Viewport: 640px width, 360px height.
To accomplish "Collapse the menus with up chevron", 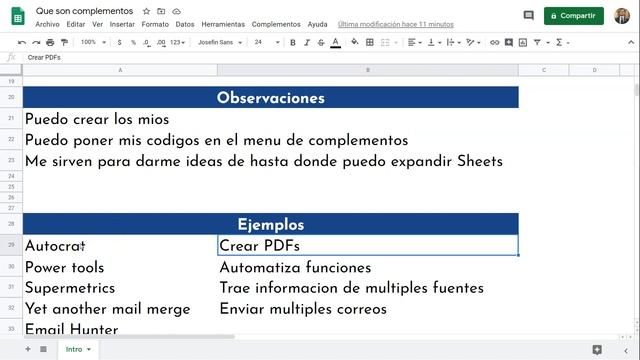I will click(631, 42).
